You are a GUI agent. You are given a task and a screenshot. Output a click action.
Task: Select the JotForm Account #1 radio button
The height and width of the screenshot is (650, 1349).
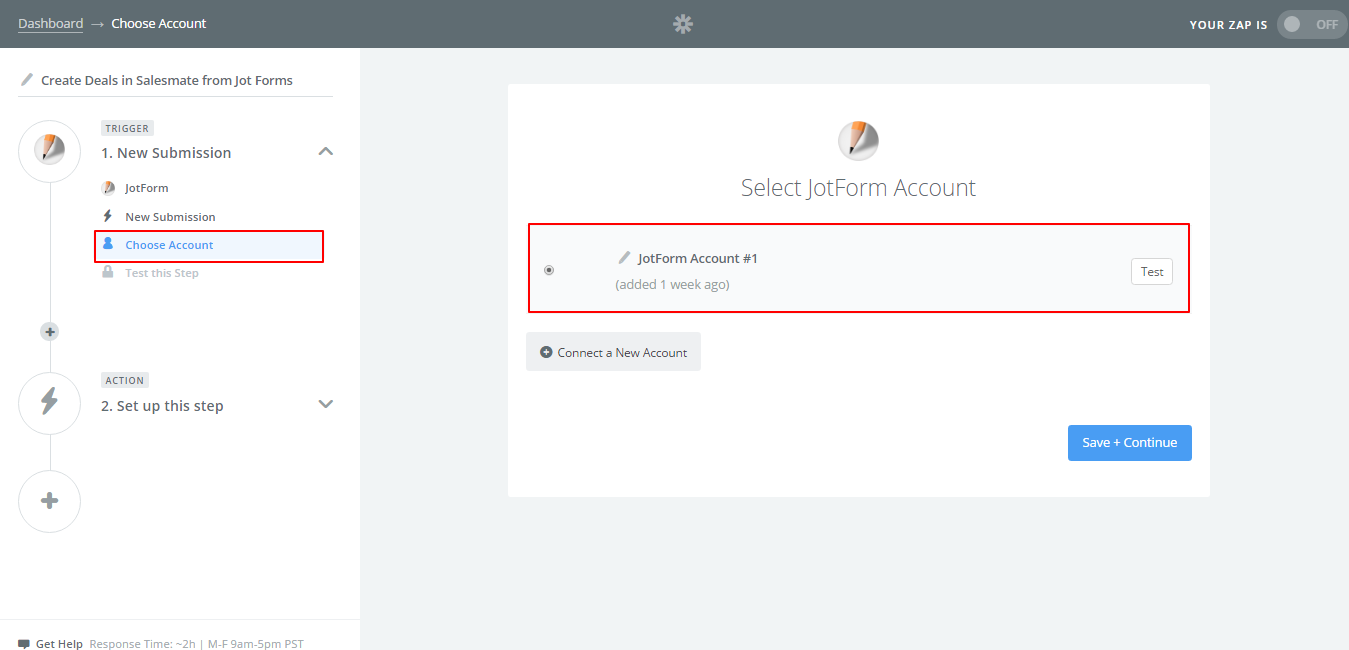[548, 270]
